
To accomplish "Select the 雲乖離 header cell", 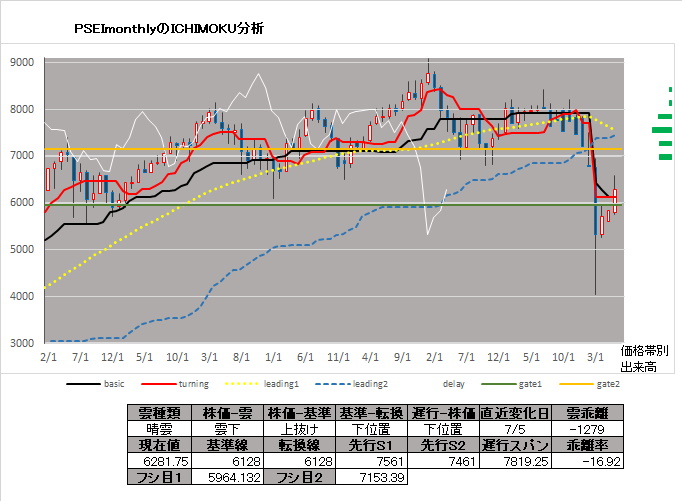I will [587, 413].
